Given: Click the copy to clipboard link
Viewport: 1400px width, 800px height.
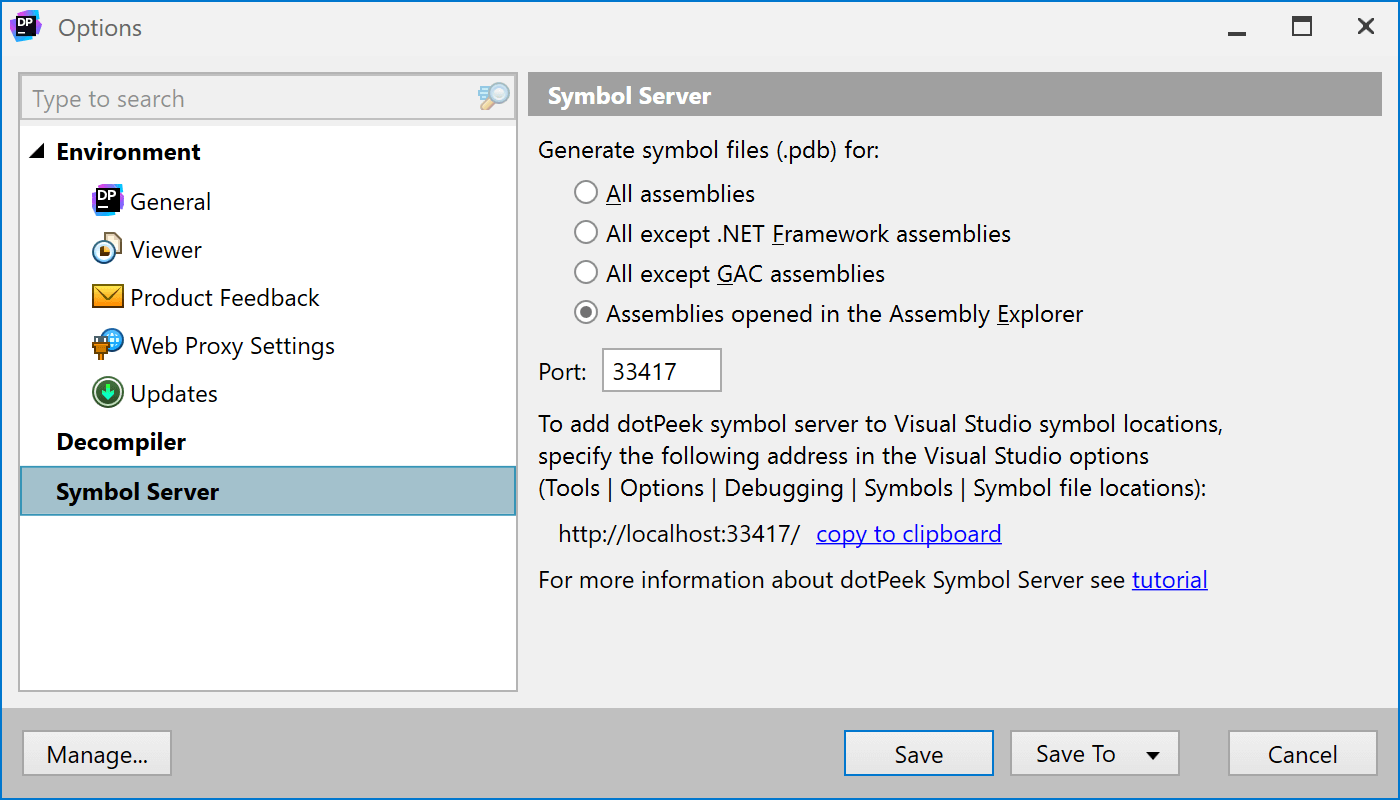Looking at the screenshot, I should coord(909,534).
